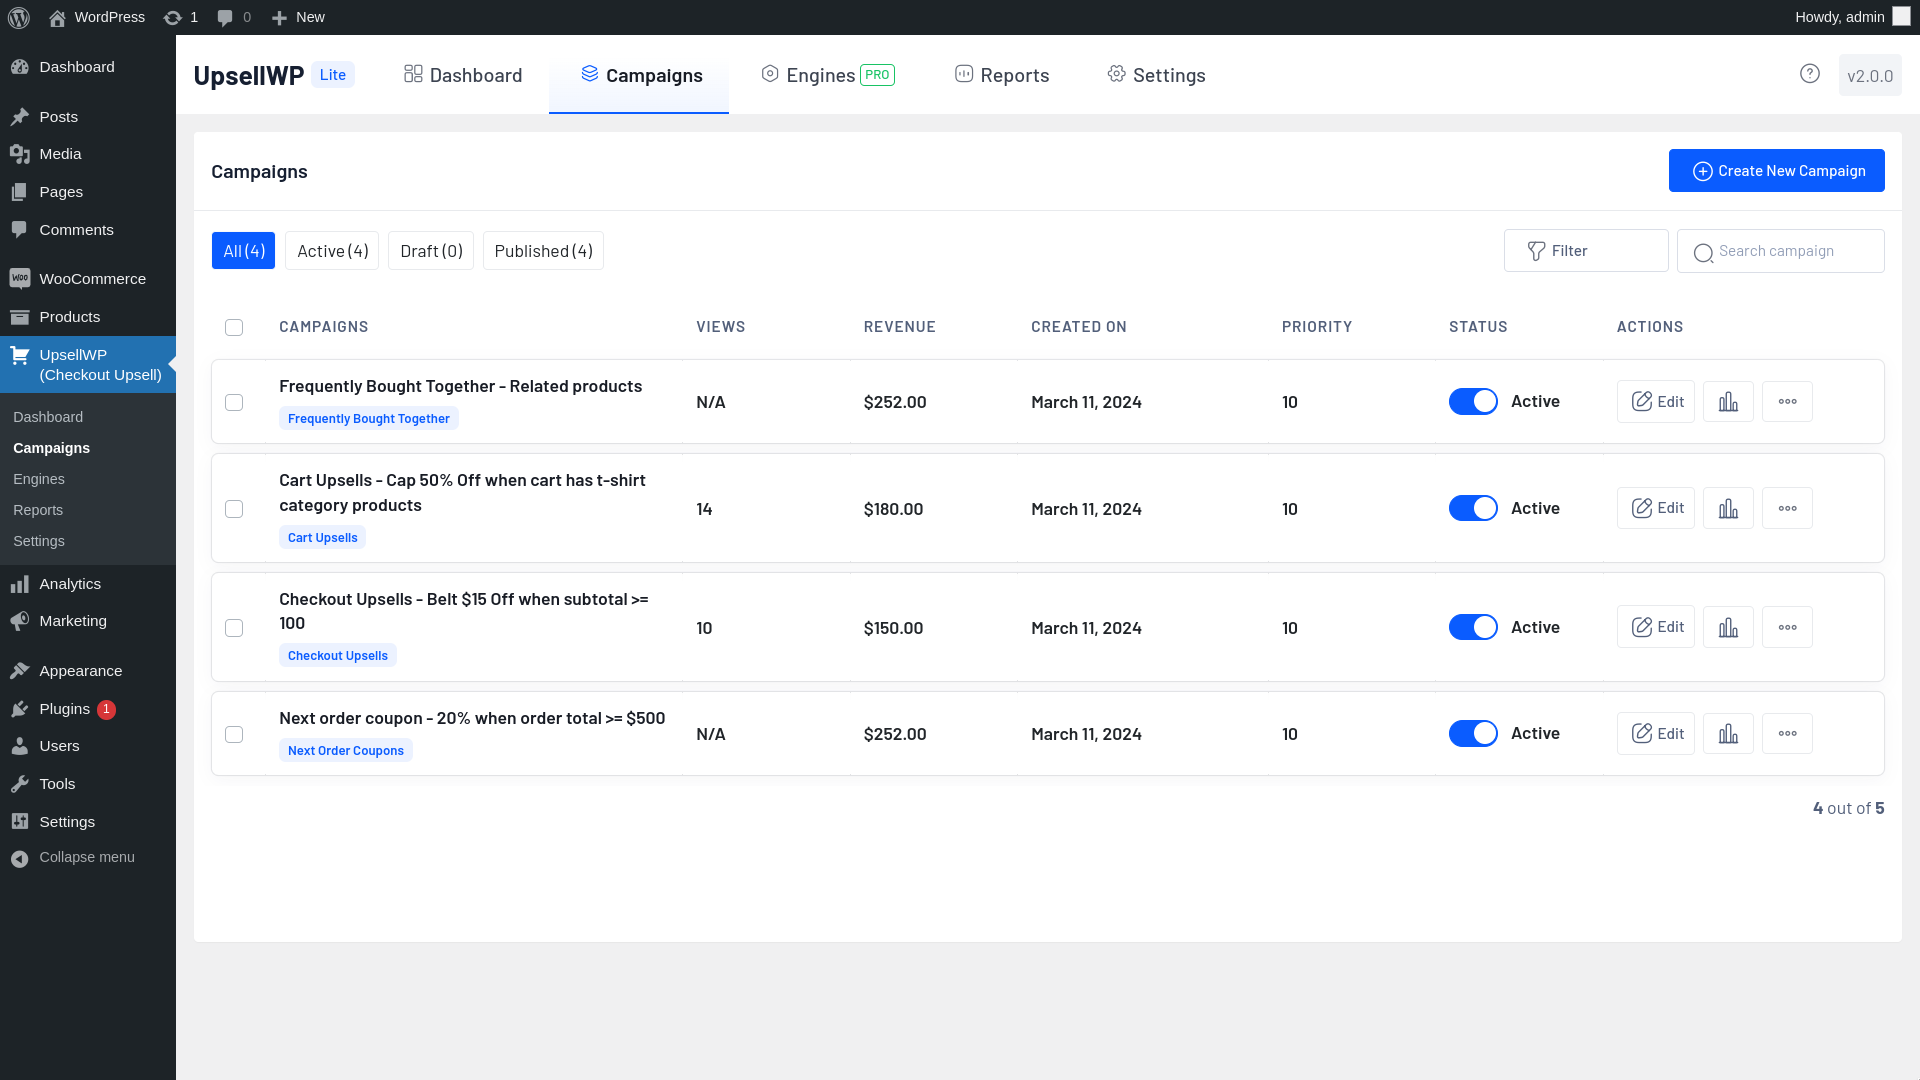Open Posts from the sidebar

88,117
